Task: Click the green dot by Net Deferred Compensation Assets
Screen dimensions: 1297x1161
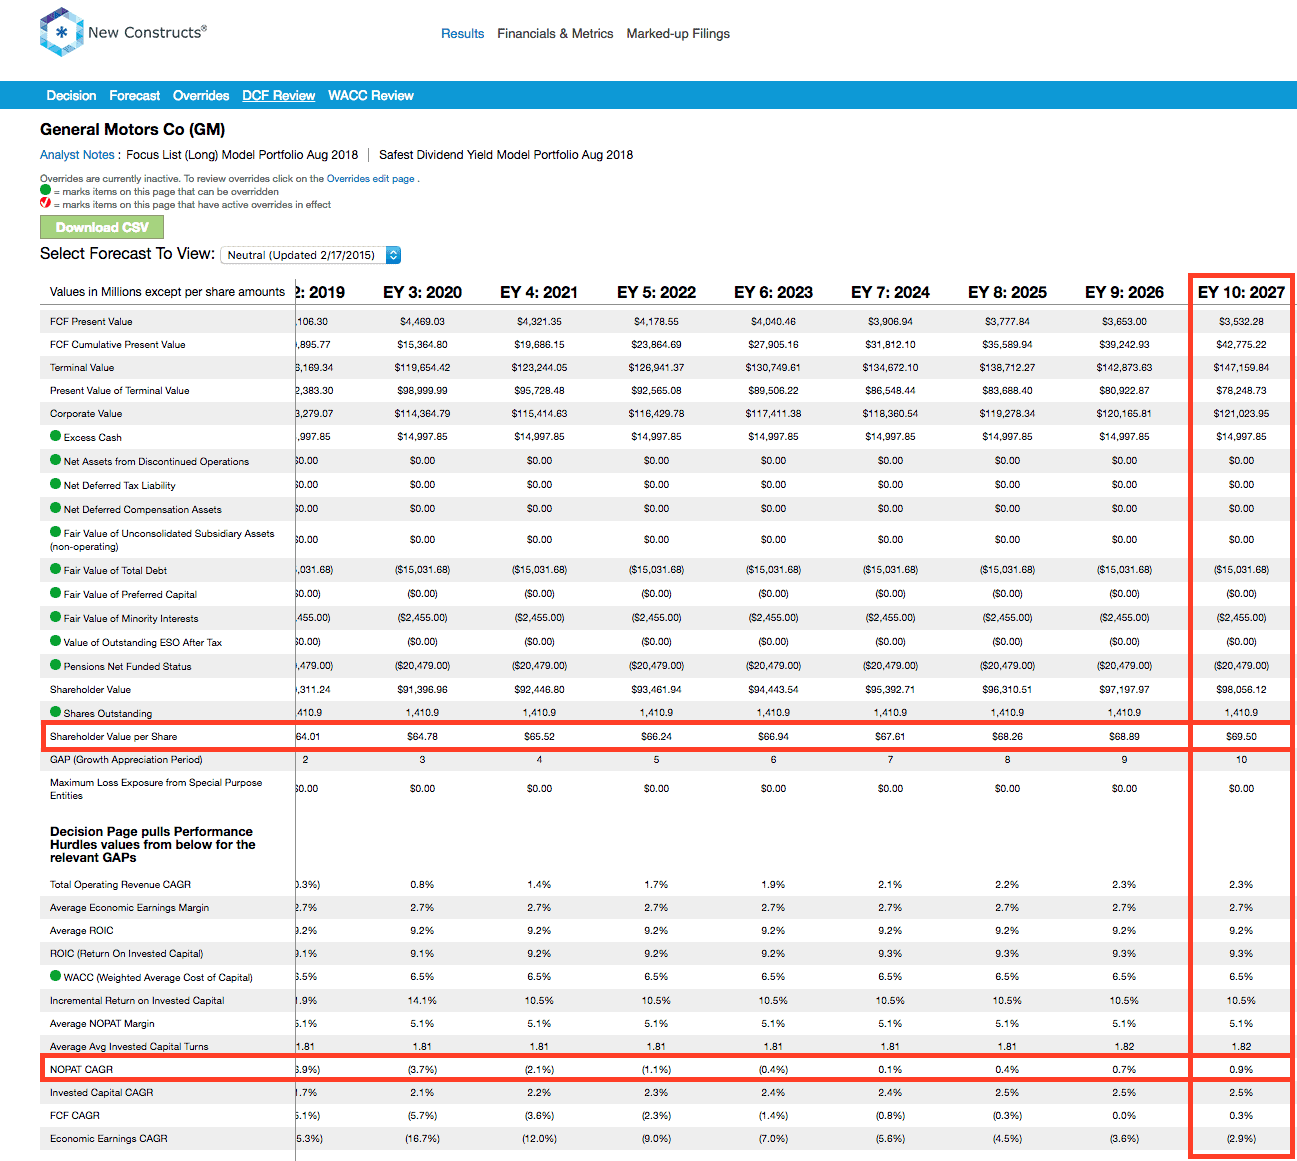Action: [56, 508]
